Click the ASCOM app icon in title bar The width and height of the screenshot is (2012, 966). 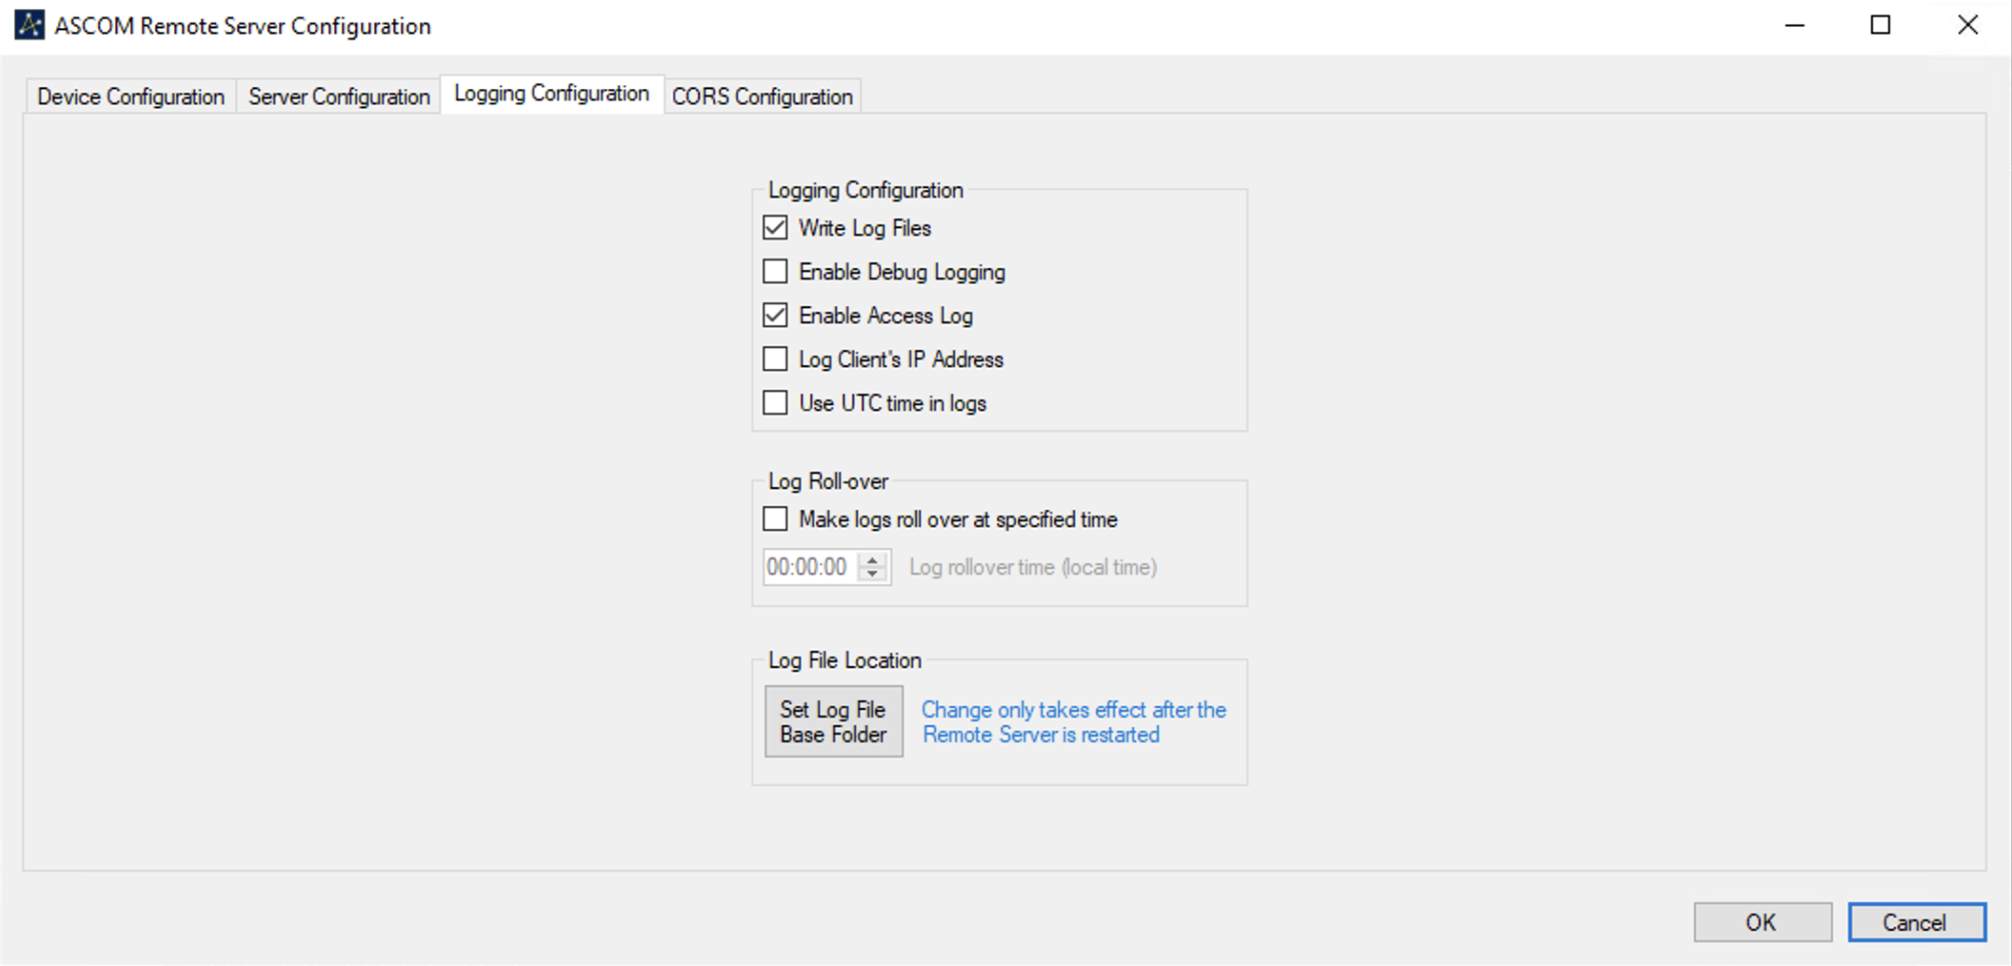point(29,25)
